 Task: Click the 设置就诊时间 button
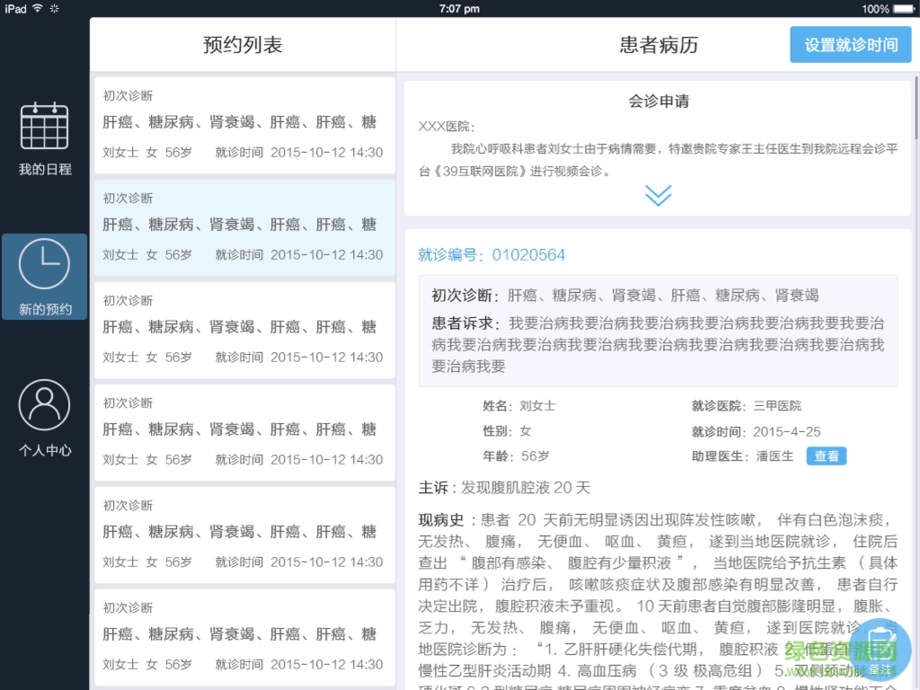point(850,44)
